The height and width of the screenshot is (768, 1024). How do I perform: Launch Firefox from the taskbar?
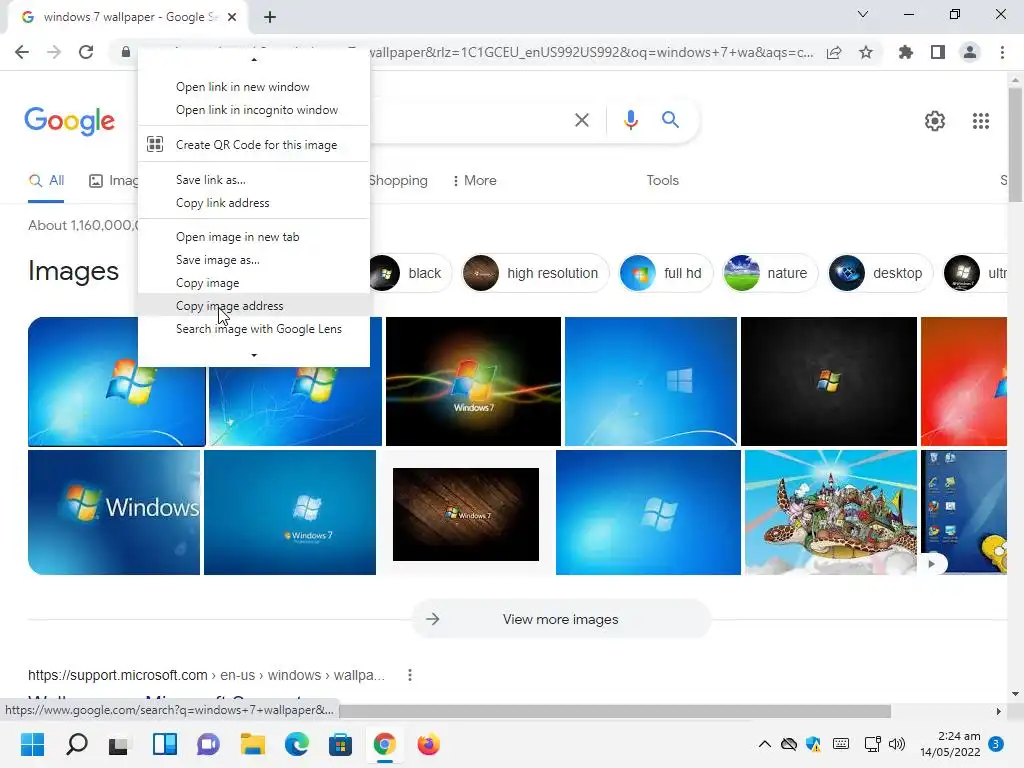pos(428,744)
